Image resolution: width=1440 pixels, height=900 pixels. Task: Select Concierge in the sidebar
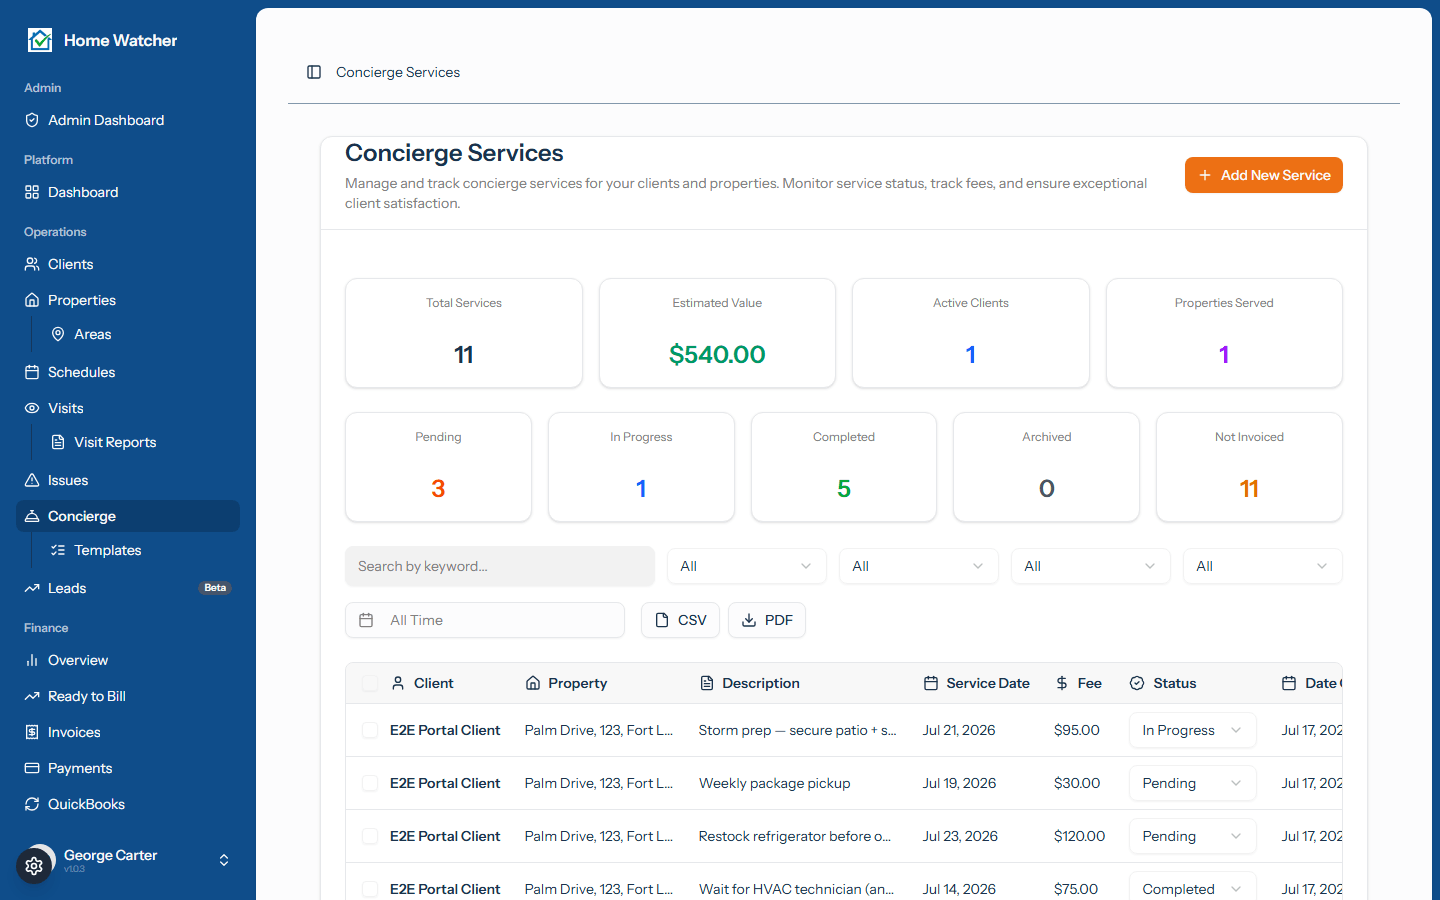[128, 516]
